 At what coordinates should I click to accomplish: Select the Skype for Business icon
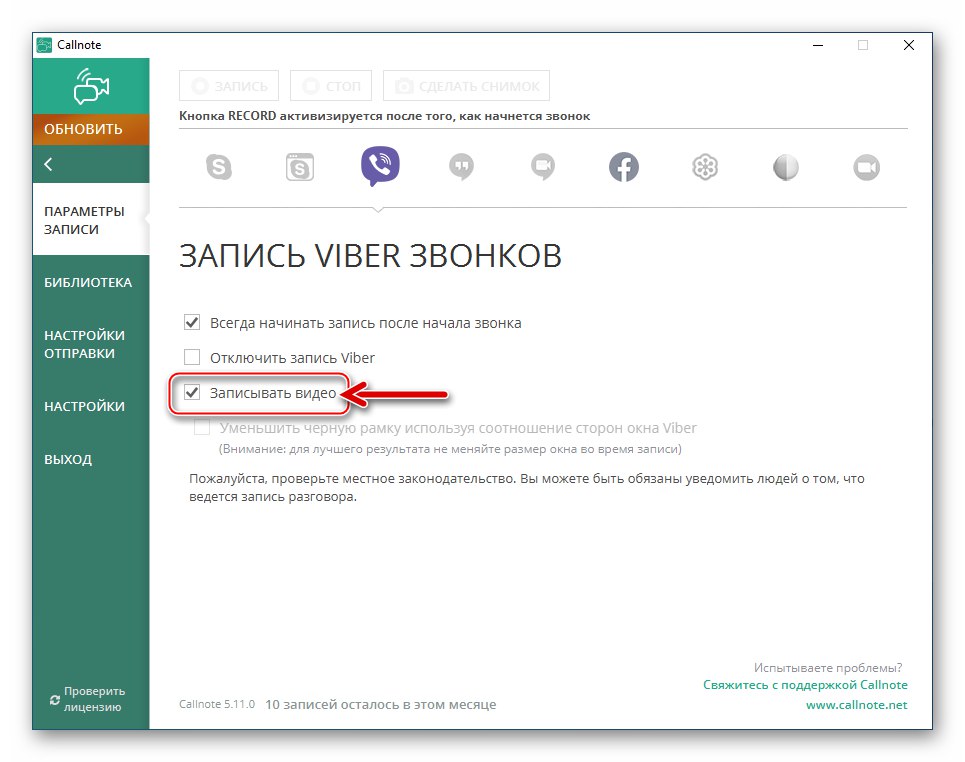pos(300,167)
